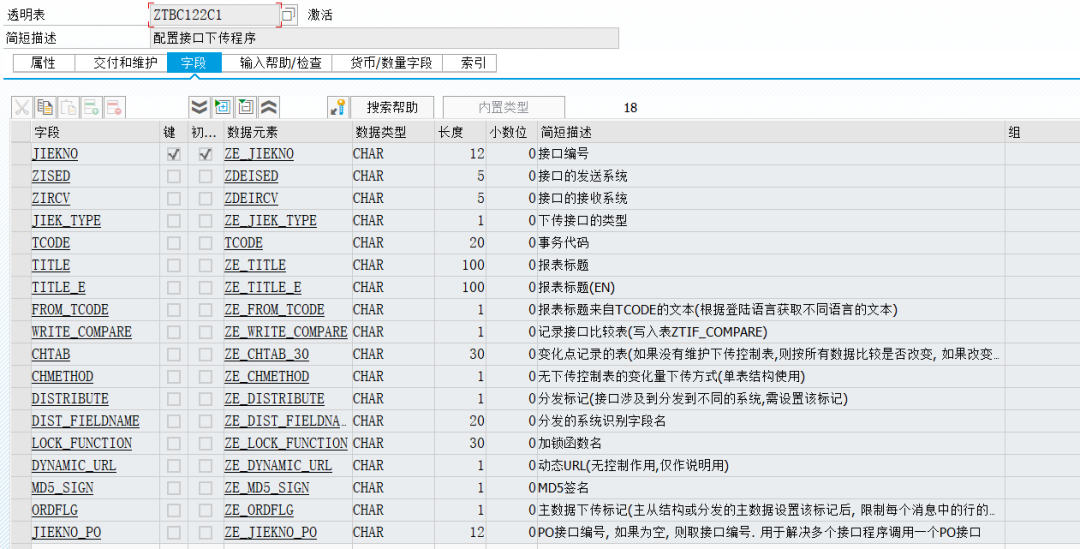Click the 组 column header
The width and height of the screenshot is (1080, 549).
(1042, 132)
